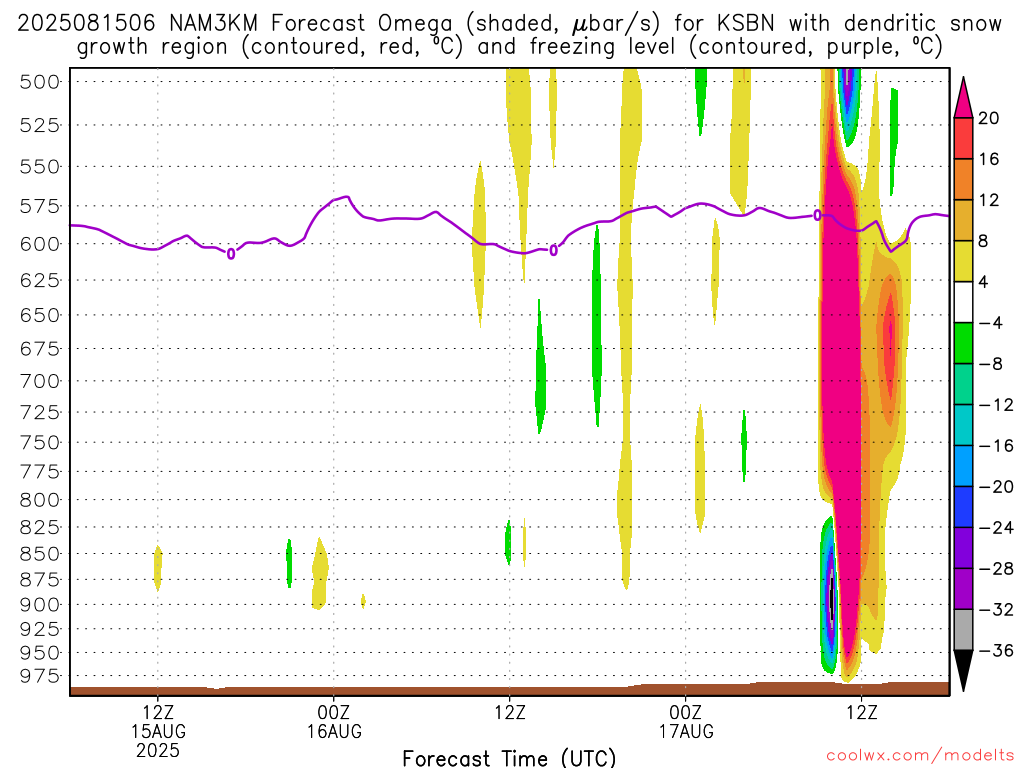Viewport: 1024px width, 768px height.
Task: Click the 925 pressure level label
Action: (40, 629)
